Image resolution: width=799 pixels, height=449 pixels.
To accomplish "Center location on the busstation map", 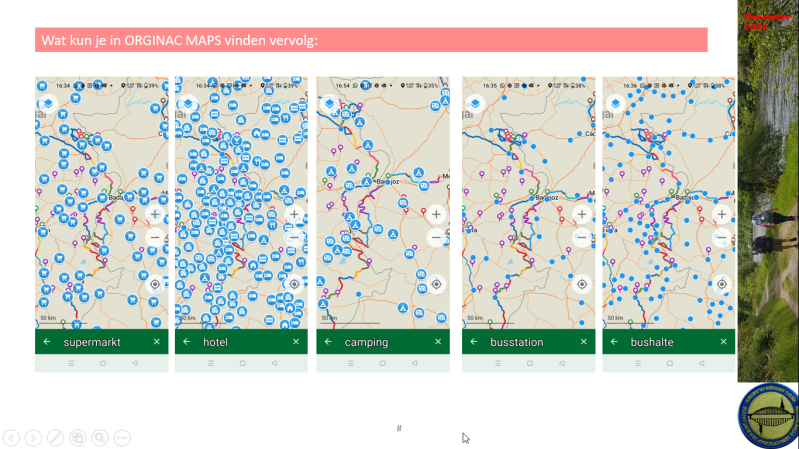I will coord(582,284).
